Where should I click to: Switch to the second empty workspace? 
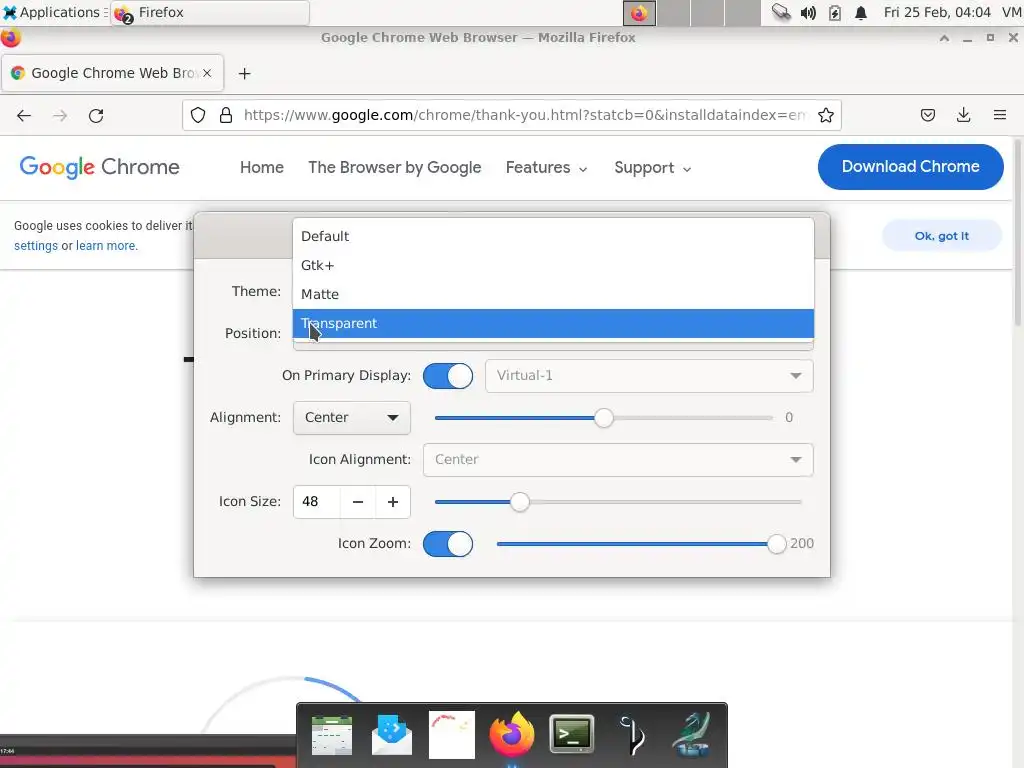673,12
